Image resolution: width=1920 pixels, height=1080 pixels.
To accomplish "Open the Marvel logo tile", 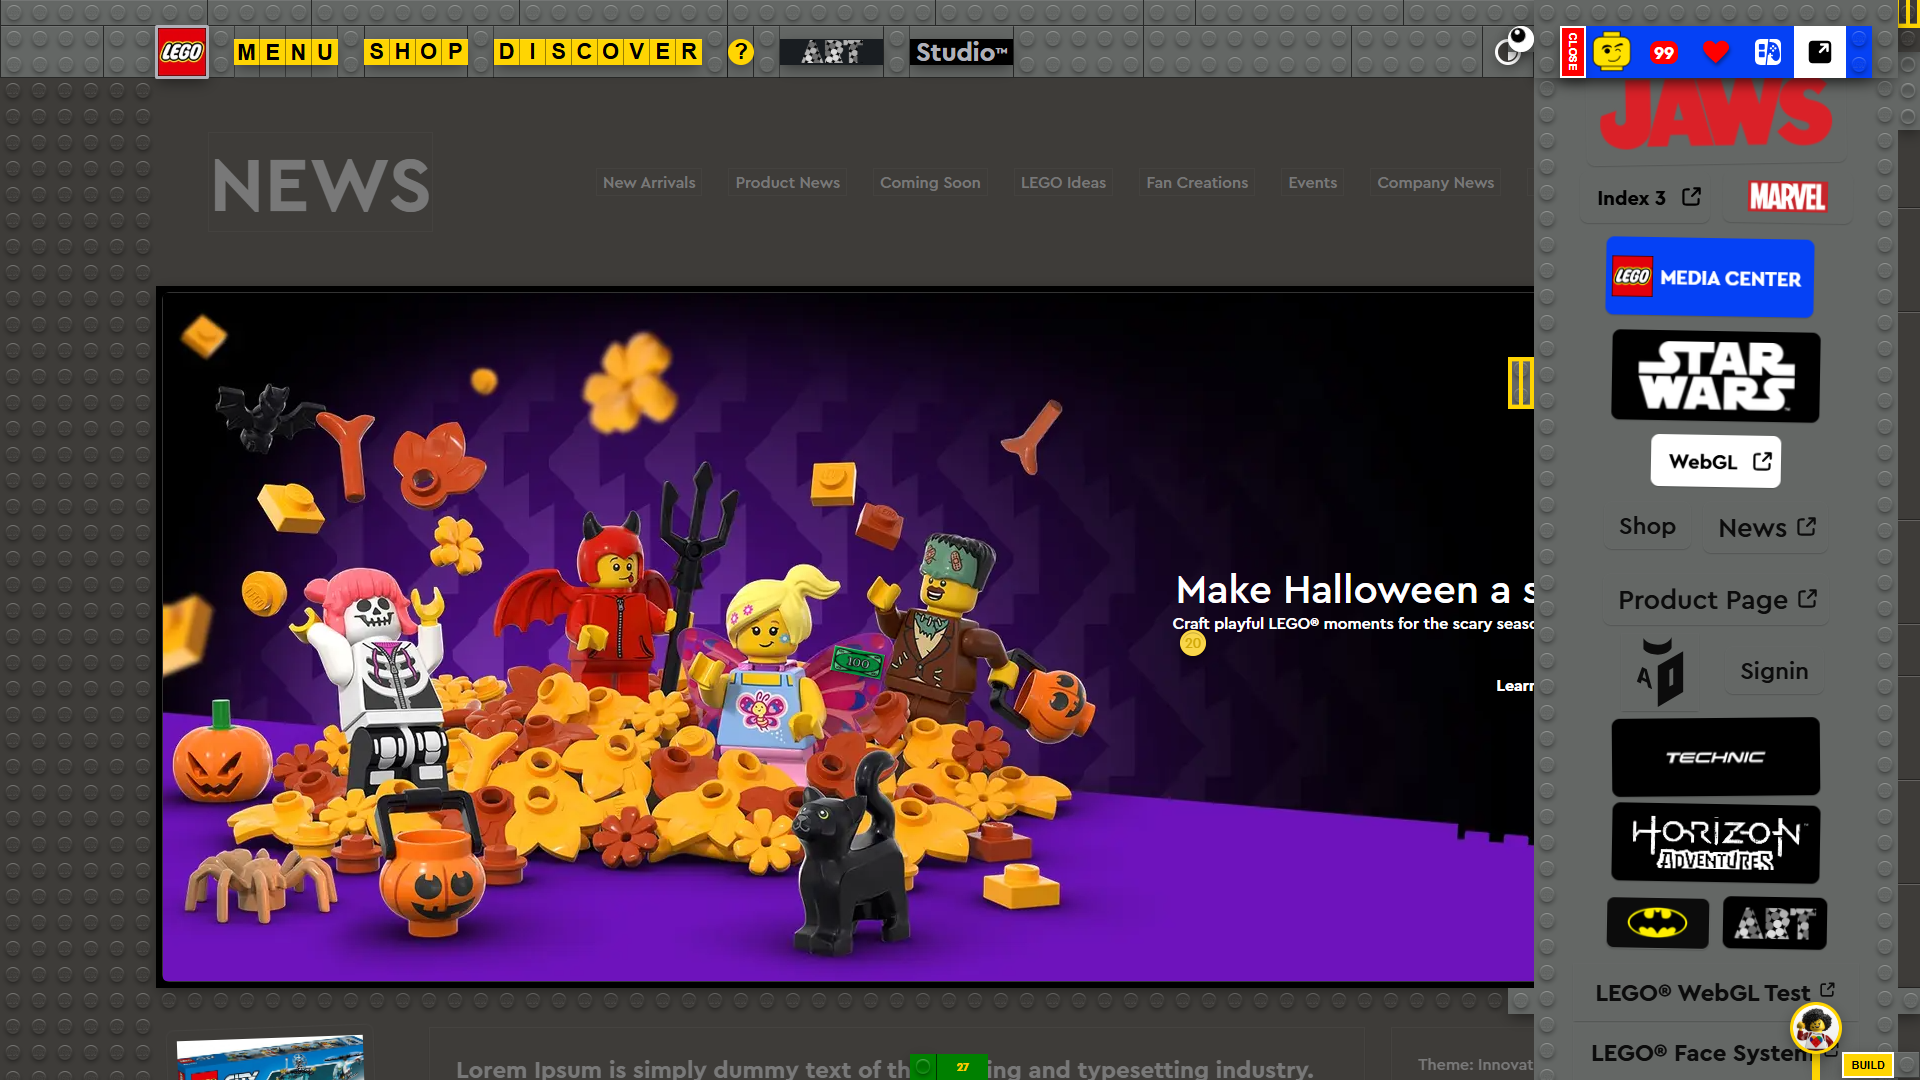I will pos(1787,197).
